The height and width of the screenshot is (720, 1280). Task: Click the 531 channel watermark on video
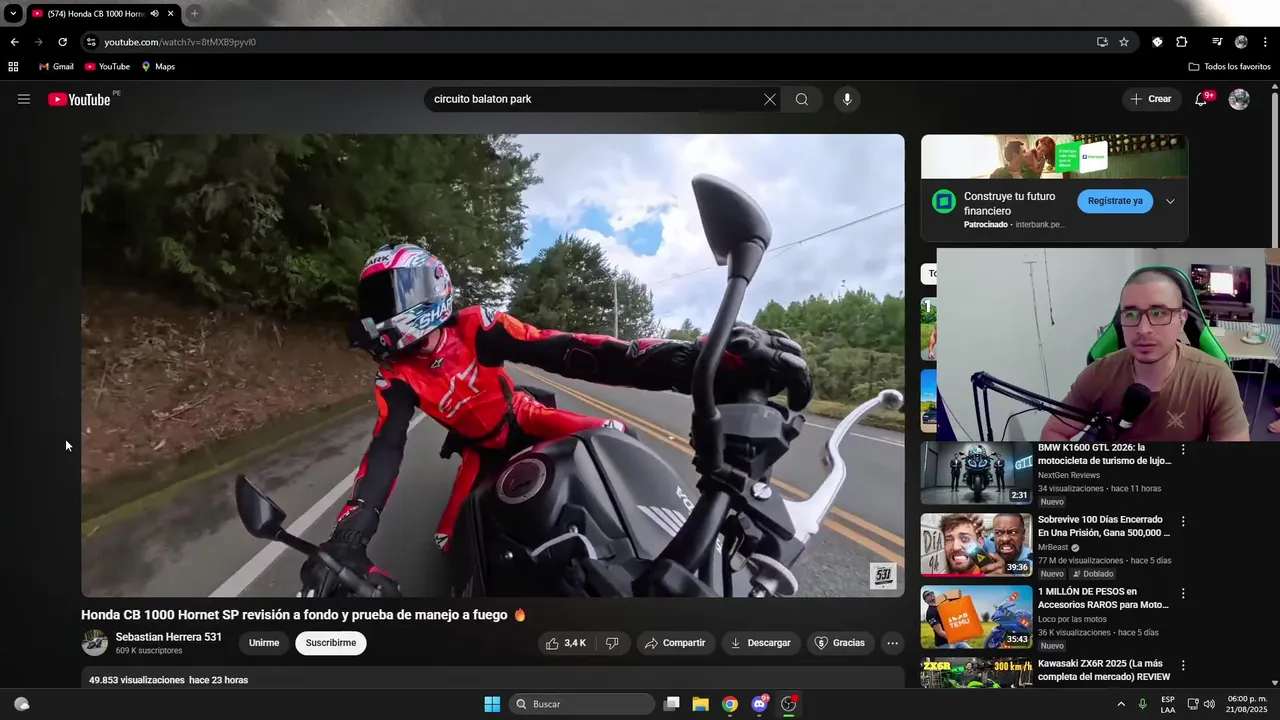click(x=883, y=576)
